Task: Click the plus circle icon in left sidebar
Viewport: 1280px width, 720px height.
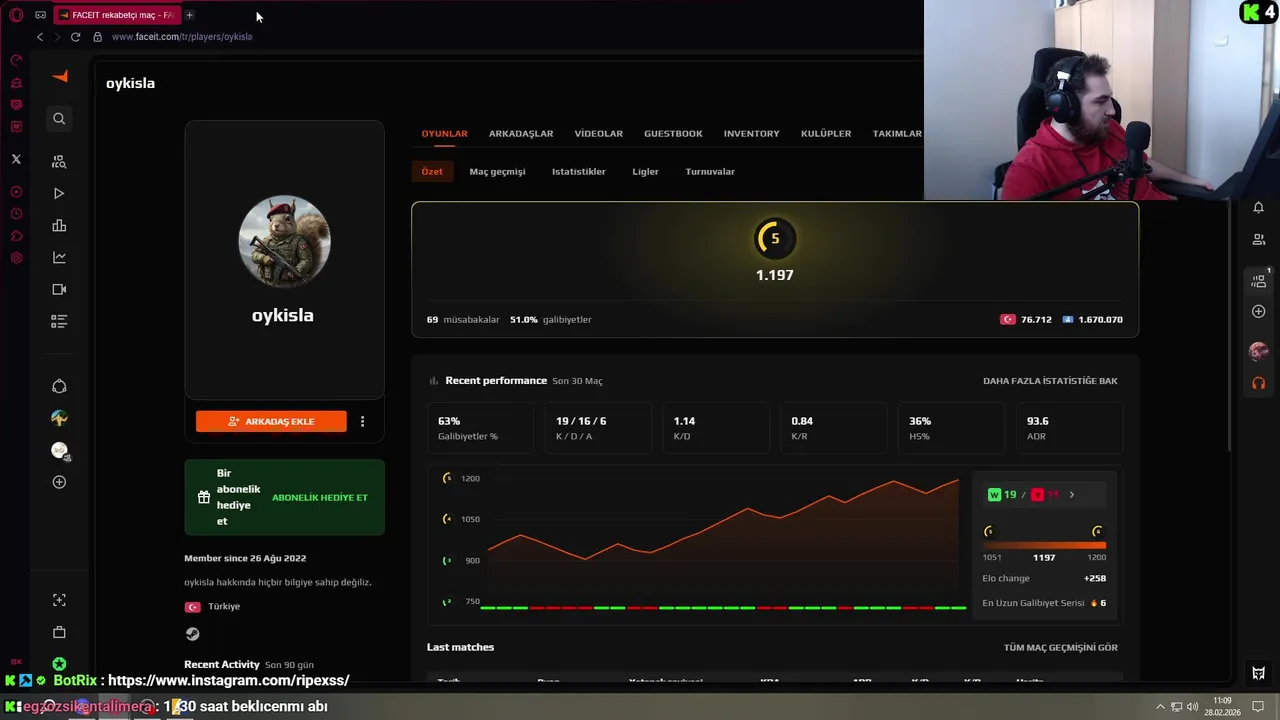Action: click(59, 482)
